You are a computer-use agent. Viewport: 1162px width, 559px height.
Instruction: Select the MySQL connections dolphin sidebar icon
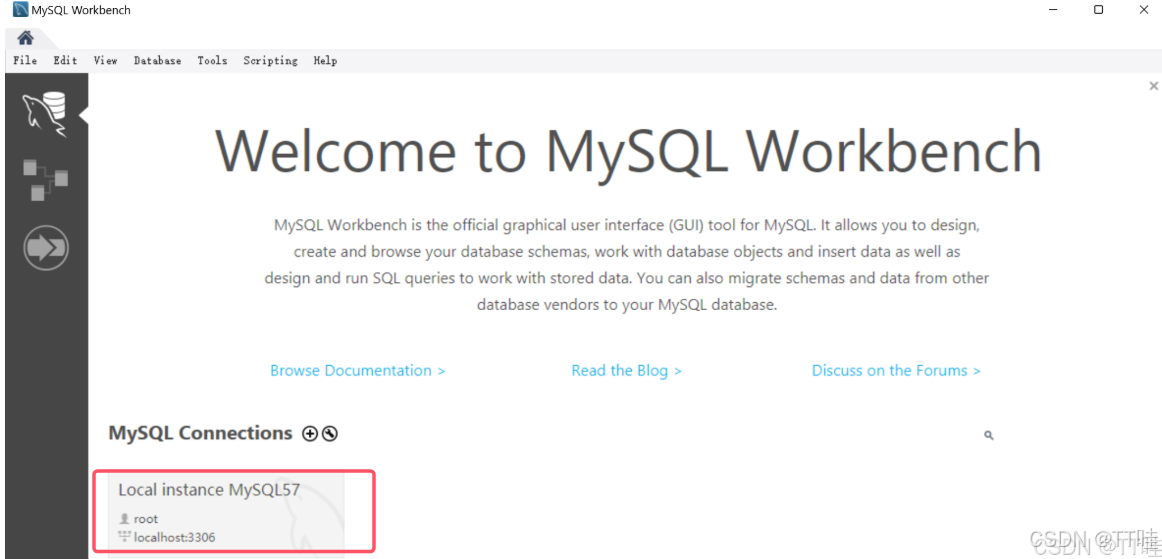click(x=45, y=114)
